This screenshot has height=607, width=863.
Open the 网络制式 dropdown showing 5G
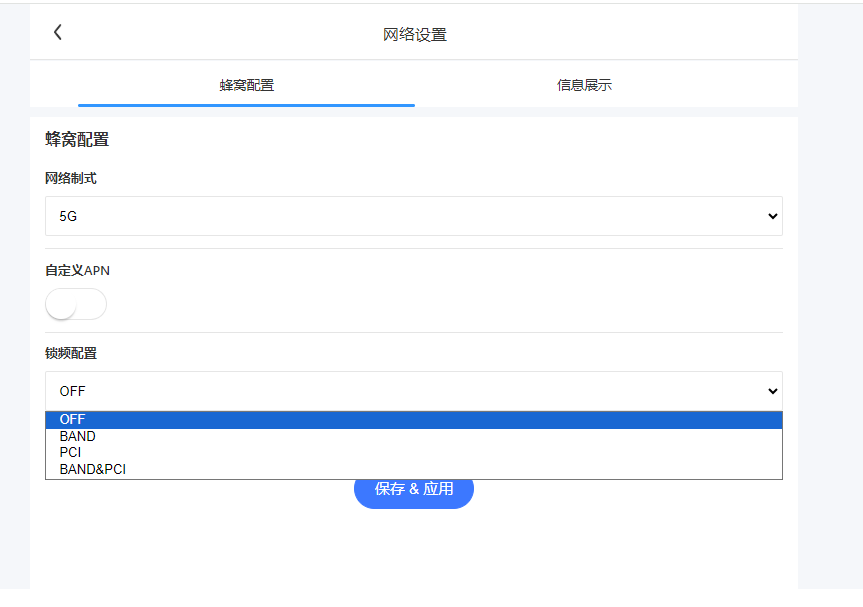tap(413, 216)
